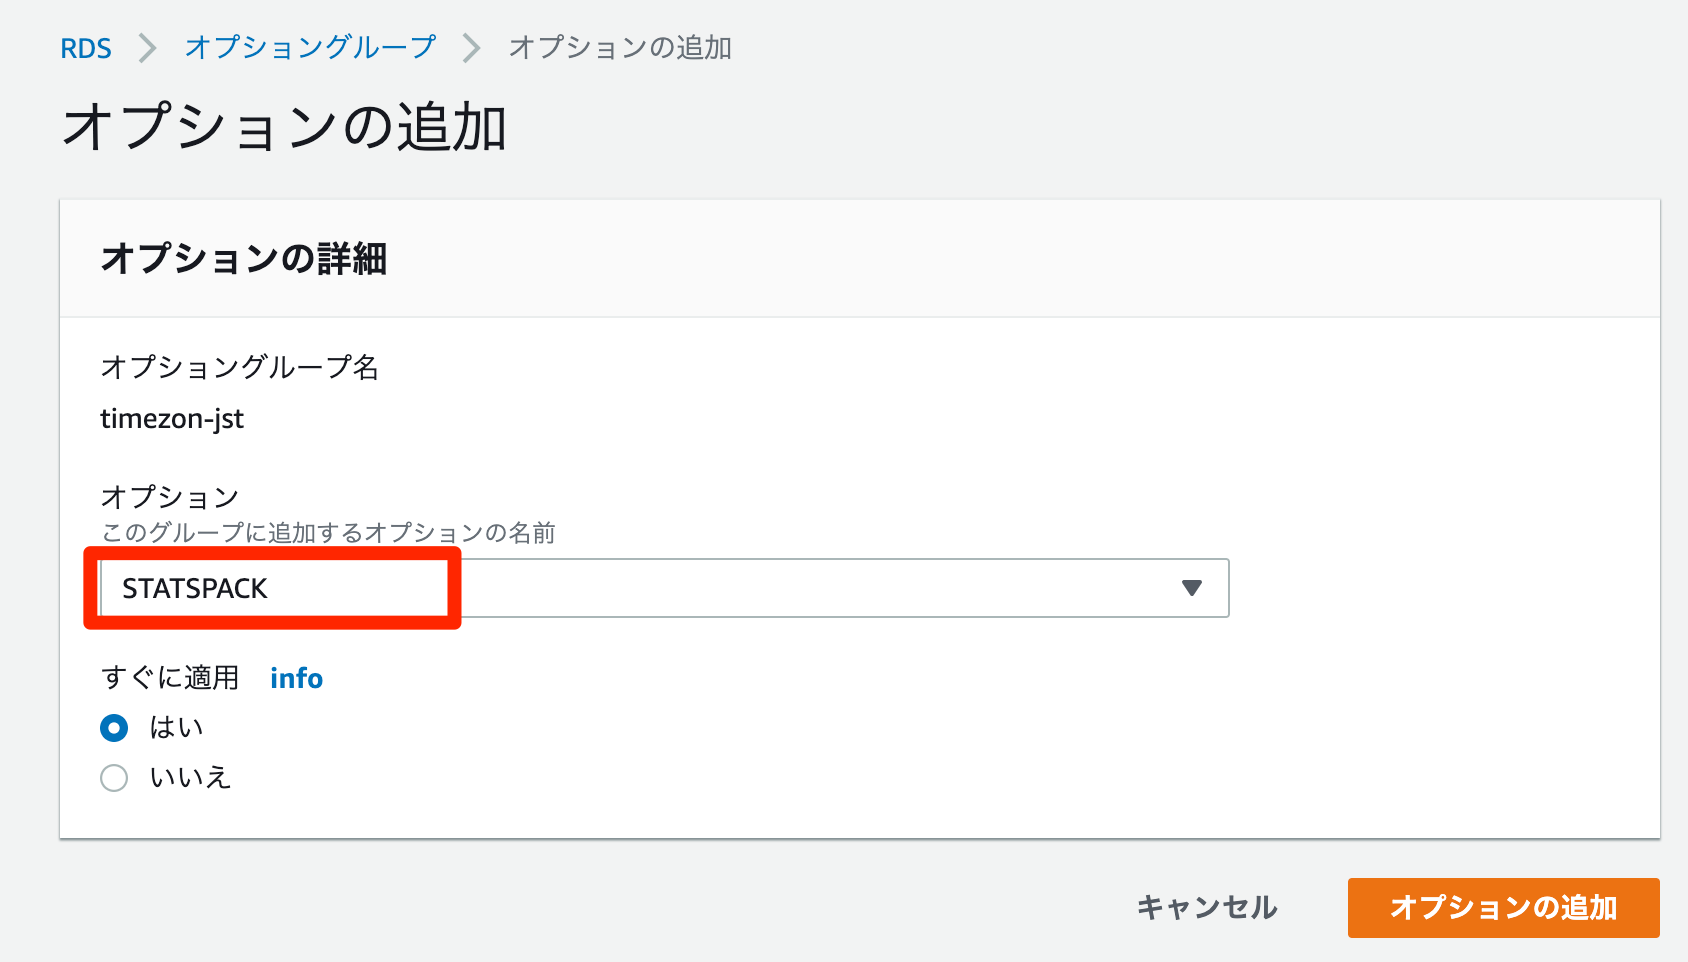Open the info link next to すぐに適用
Screen dimensions: 1688x962
pyautogui.click(x=296, y=678)
